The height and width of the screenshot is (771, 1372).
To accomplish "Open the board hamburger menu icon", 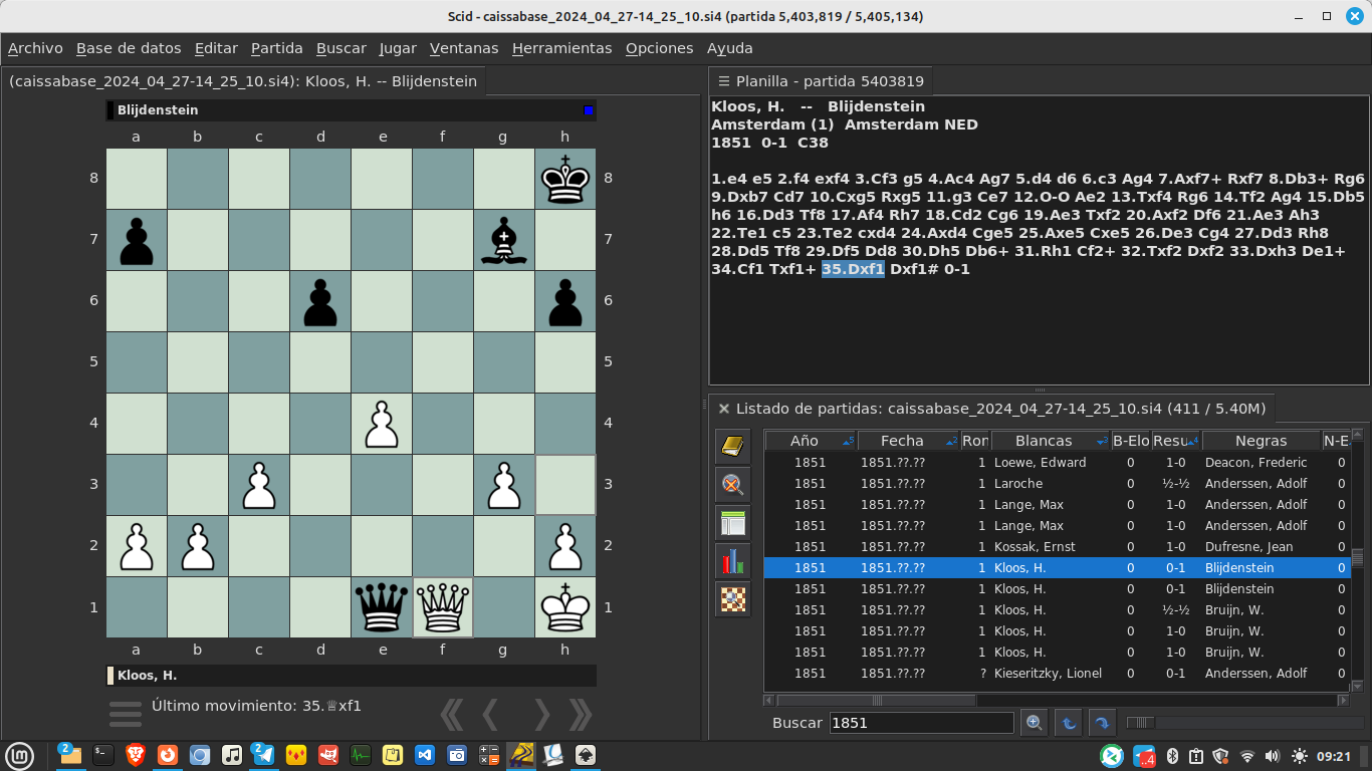I will coord(125,714).
